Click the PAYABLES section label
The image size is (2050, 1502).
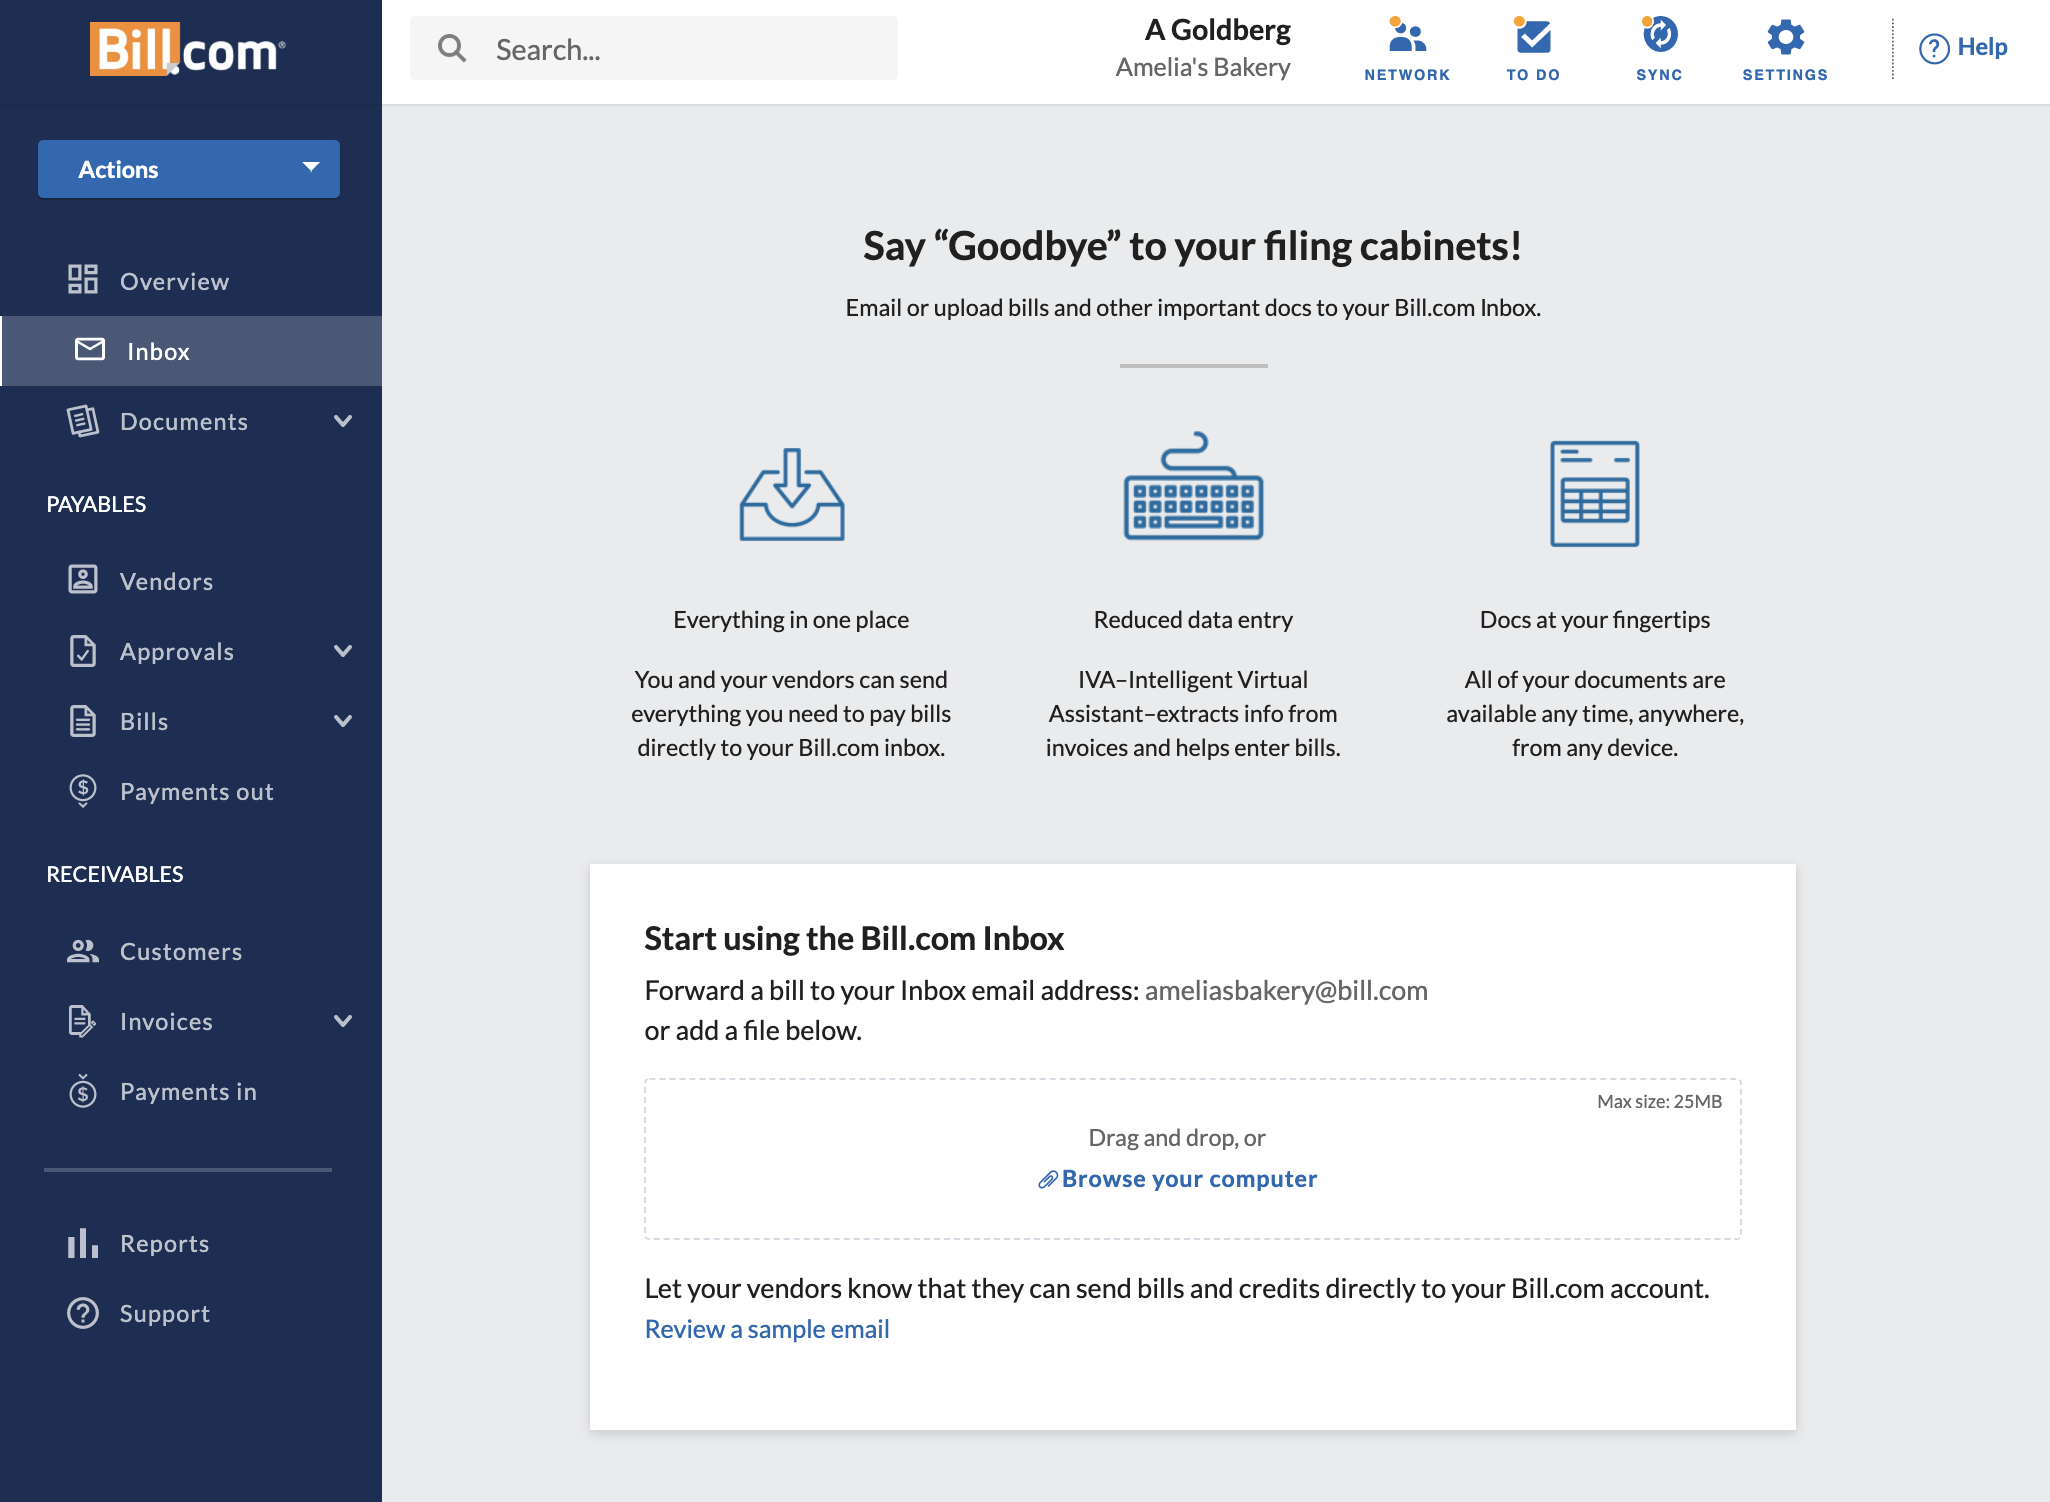(96, 504)
